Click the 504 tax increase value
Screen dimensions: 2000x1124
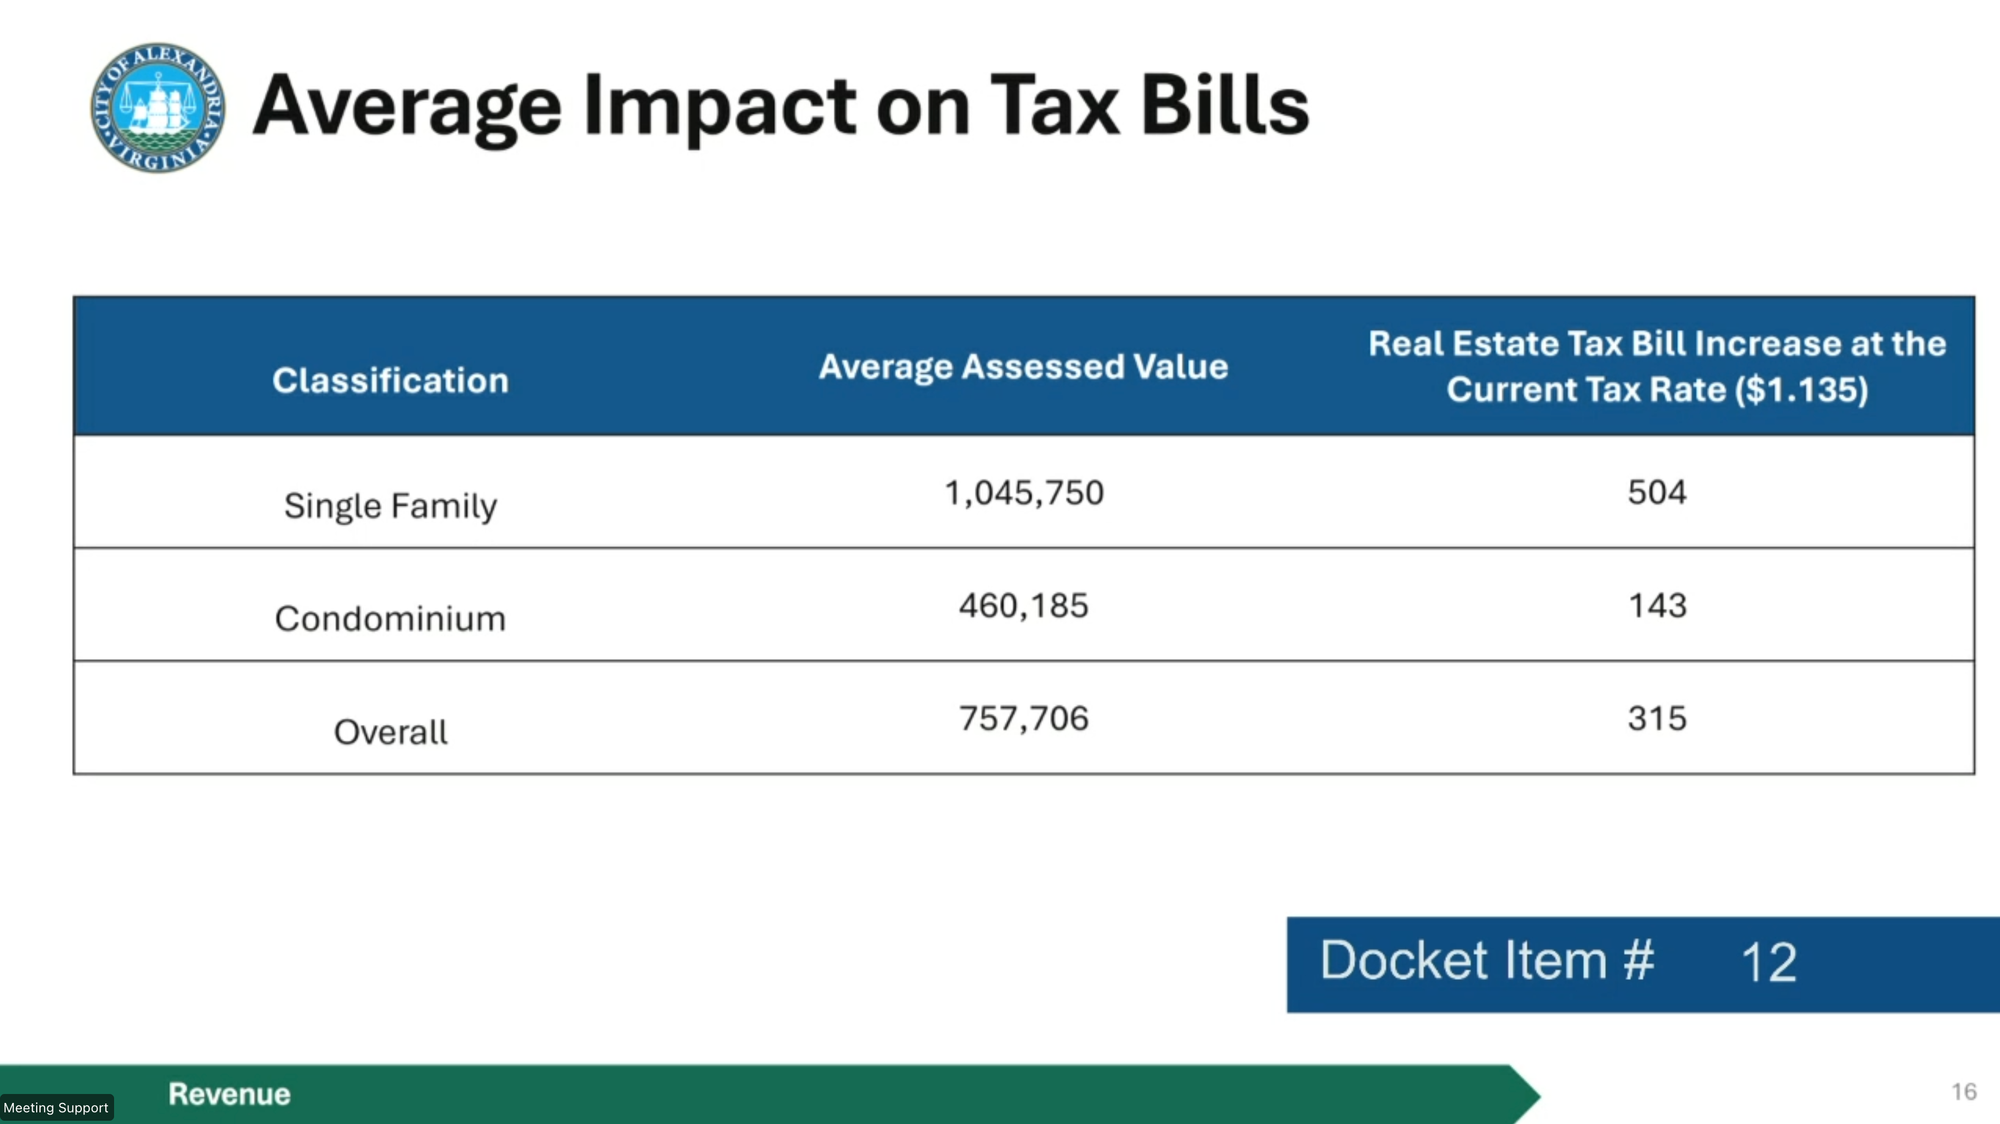pyautogui.click(x=1656, y=492)
